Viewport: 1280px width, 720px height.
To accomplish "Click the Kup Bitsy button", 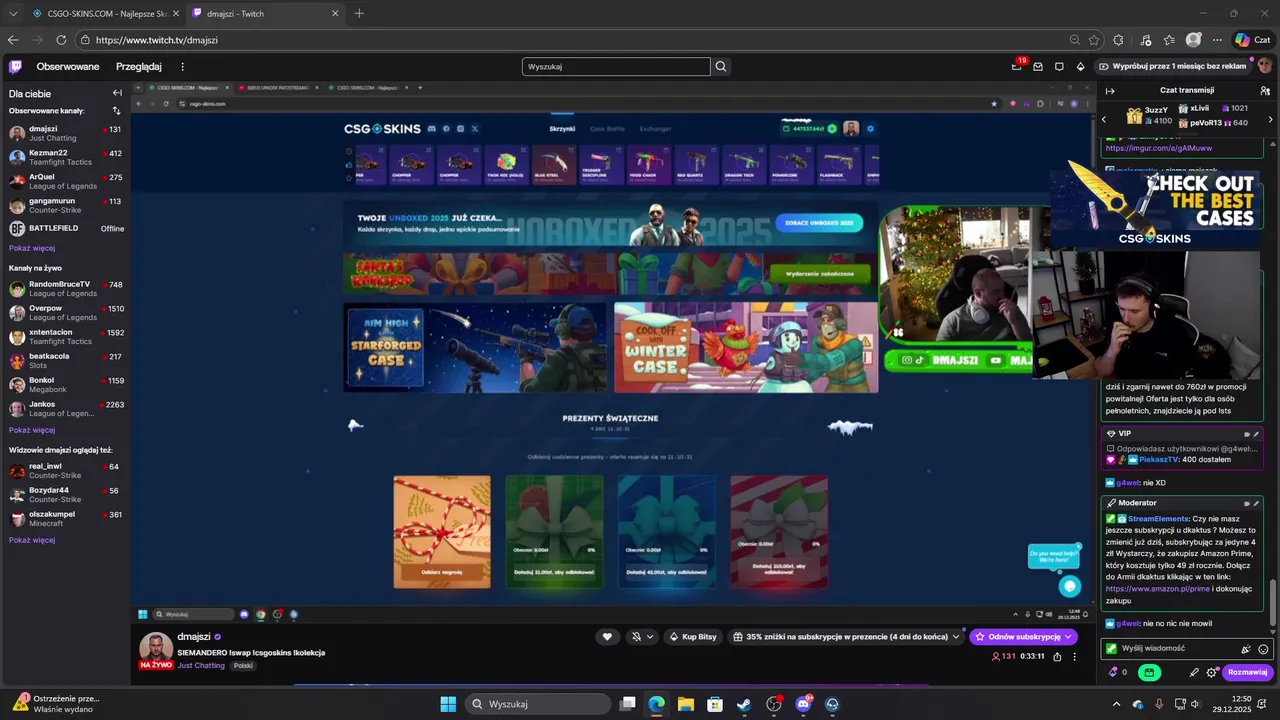I will tap(692, 637).
